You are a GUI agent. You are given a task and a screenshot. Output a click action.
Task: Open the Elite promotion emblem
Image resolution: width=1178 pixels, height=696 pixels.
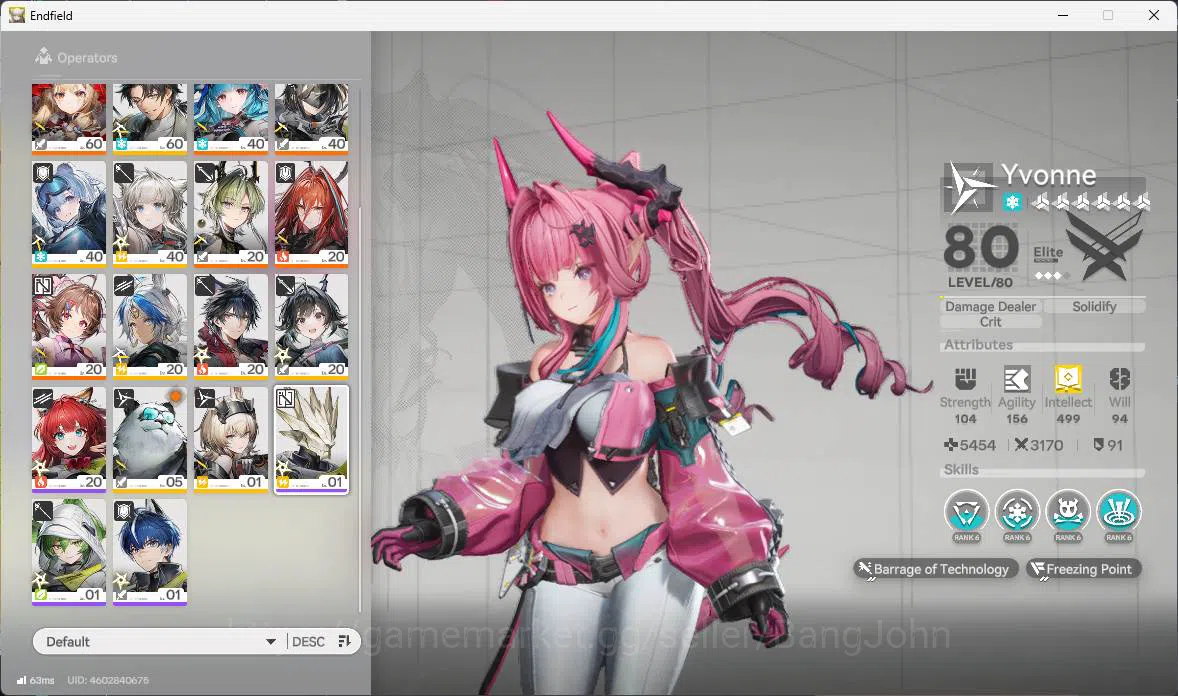tap(1104, 245)
